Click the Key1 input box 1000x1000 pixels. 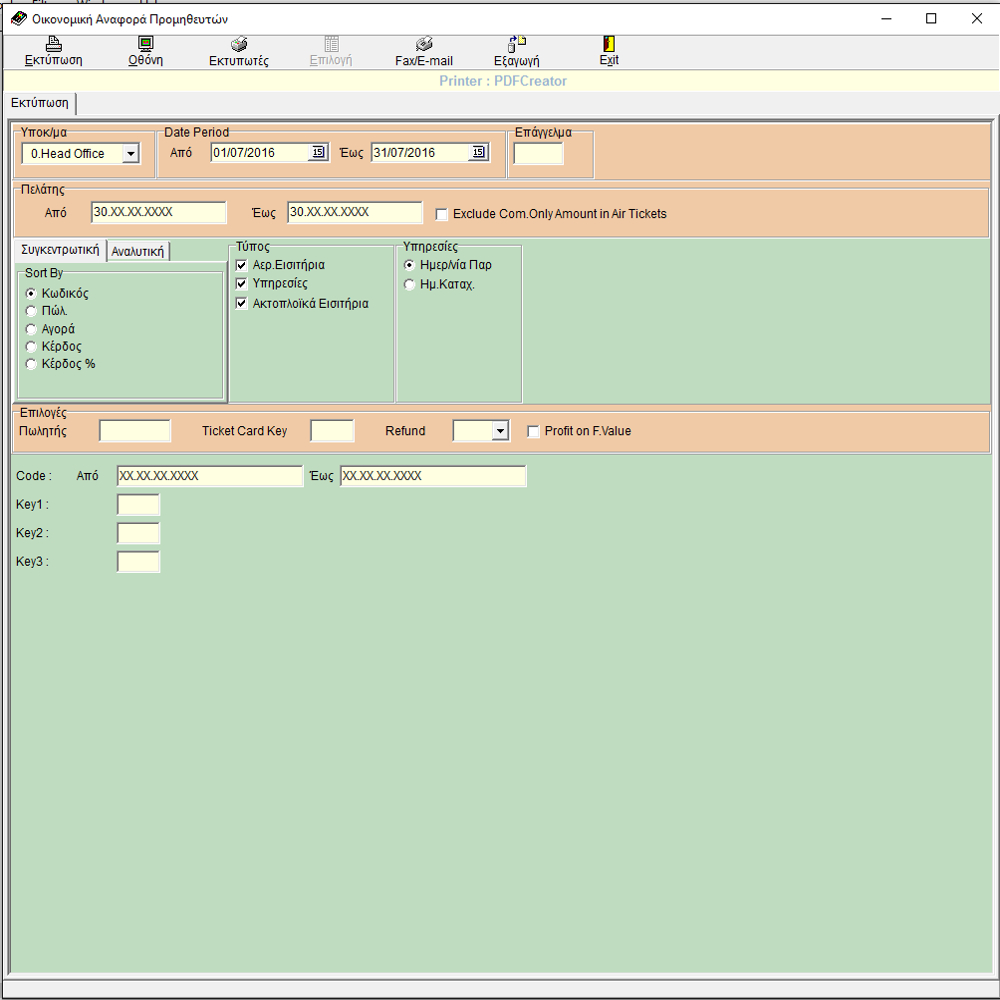[x=138, y=505]
